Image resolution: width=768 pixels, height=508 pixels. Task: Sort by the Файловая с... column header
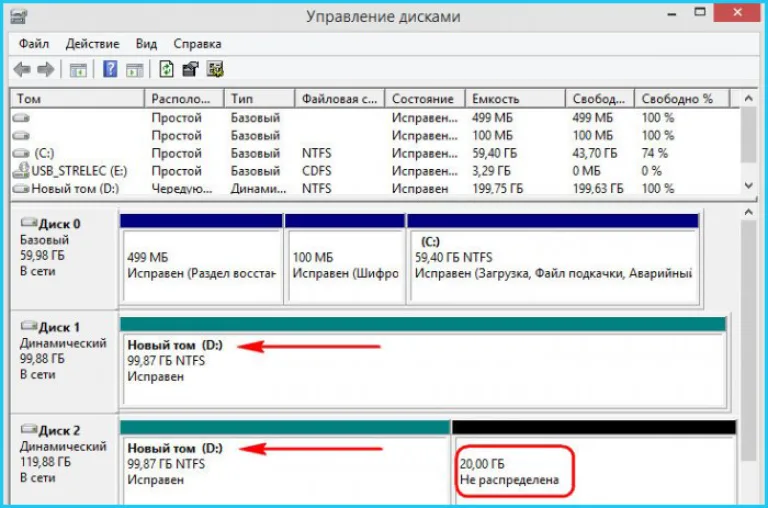click(x=340, y=98)
